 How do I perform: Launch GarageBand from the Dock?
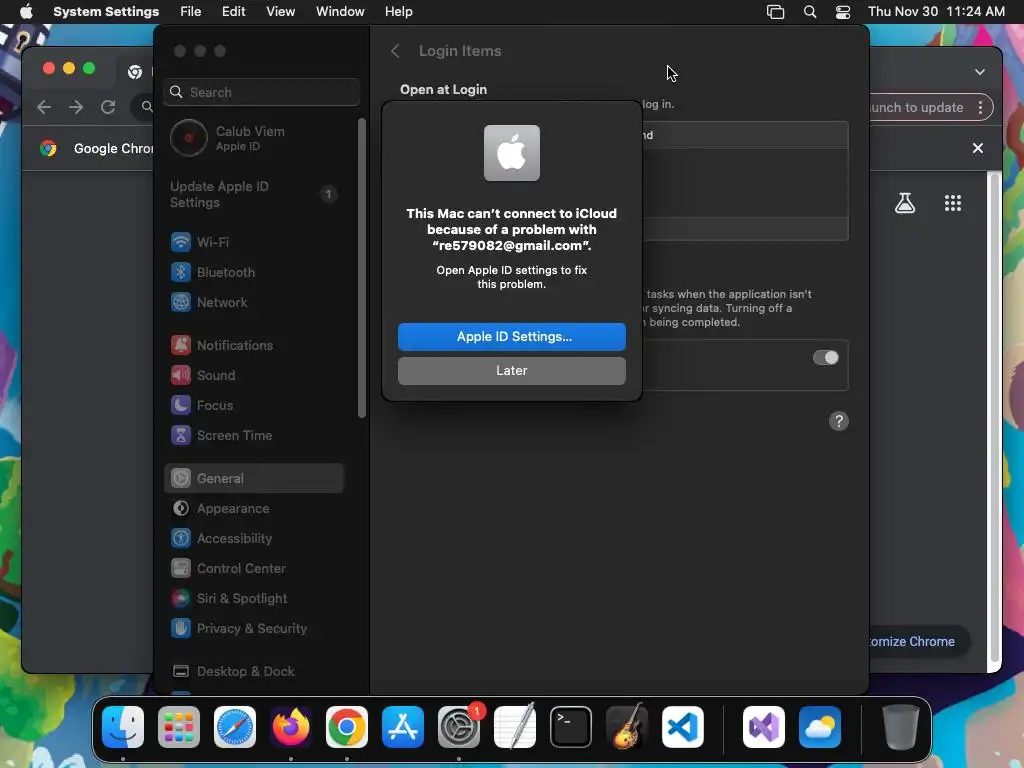pyautogui.click(x=627, y=727)
